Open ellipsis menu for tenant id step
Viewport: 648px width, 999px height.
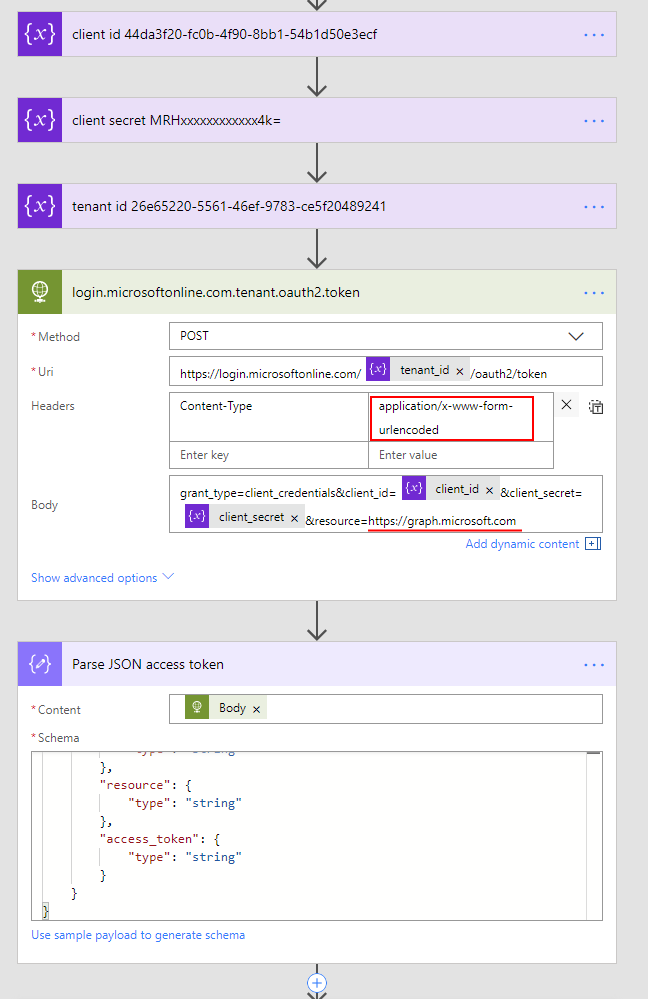coord(594,207)
